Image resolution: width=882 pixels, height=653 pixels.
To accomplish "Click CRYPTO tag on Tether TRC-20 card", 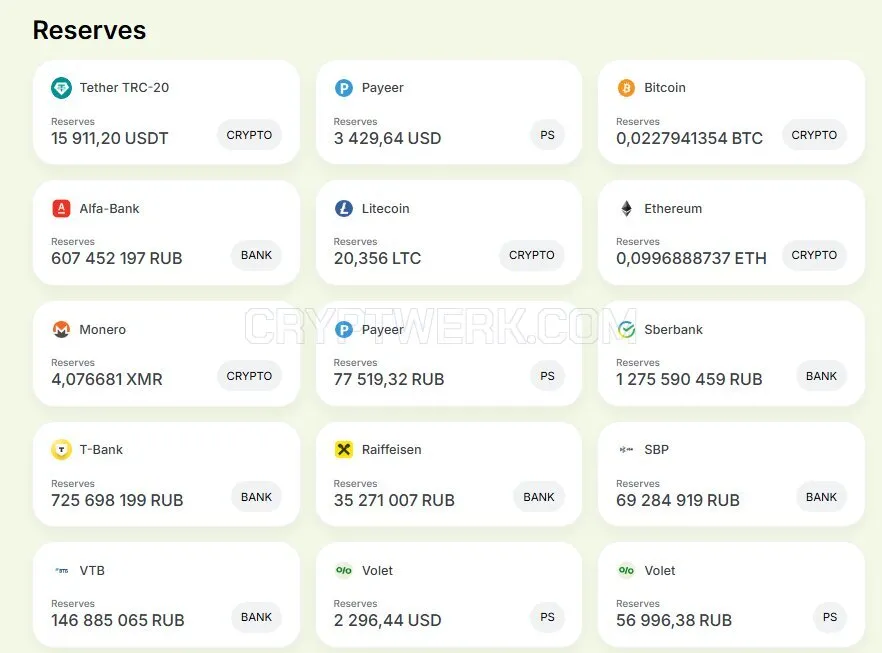I will [249, 135].
